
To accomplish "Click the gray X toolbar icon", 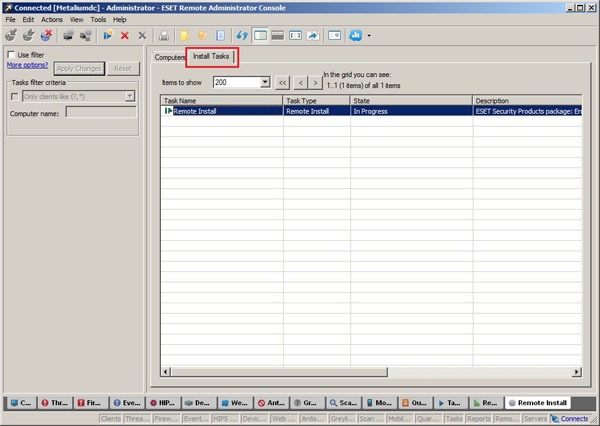I will pyautogui.click(x=142, y=36).
